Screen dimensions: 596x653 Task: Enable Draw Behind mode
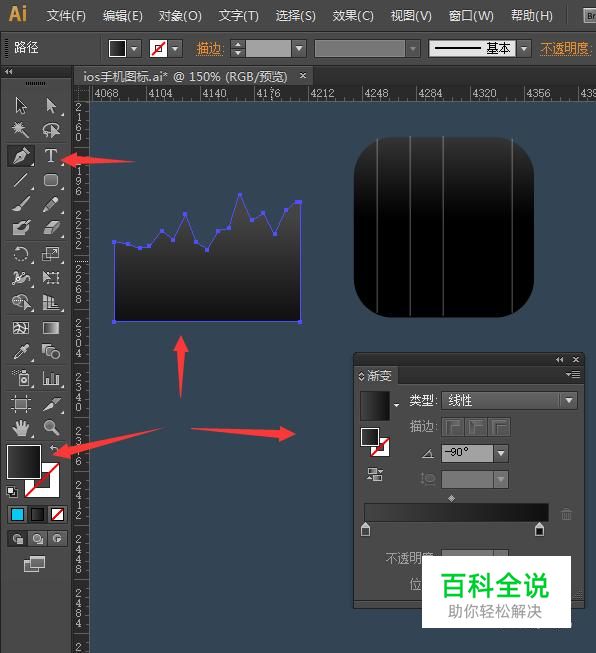tap(37, 539)
